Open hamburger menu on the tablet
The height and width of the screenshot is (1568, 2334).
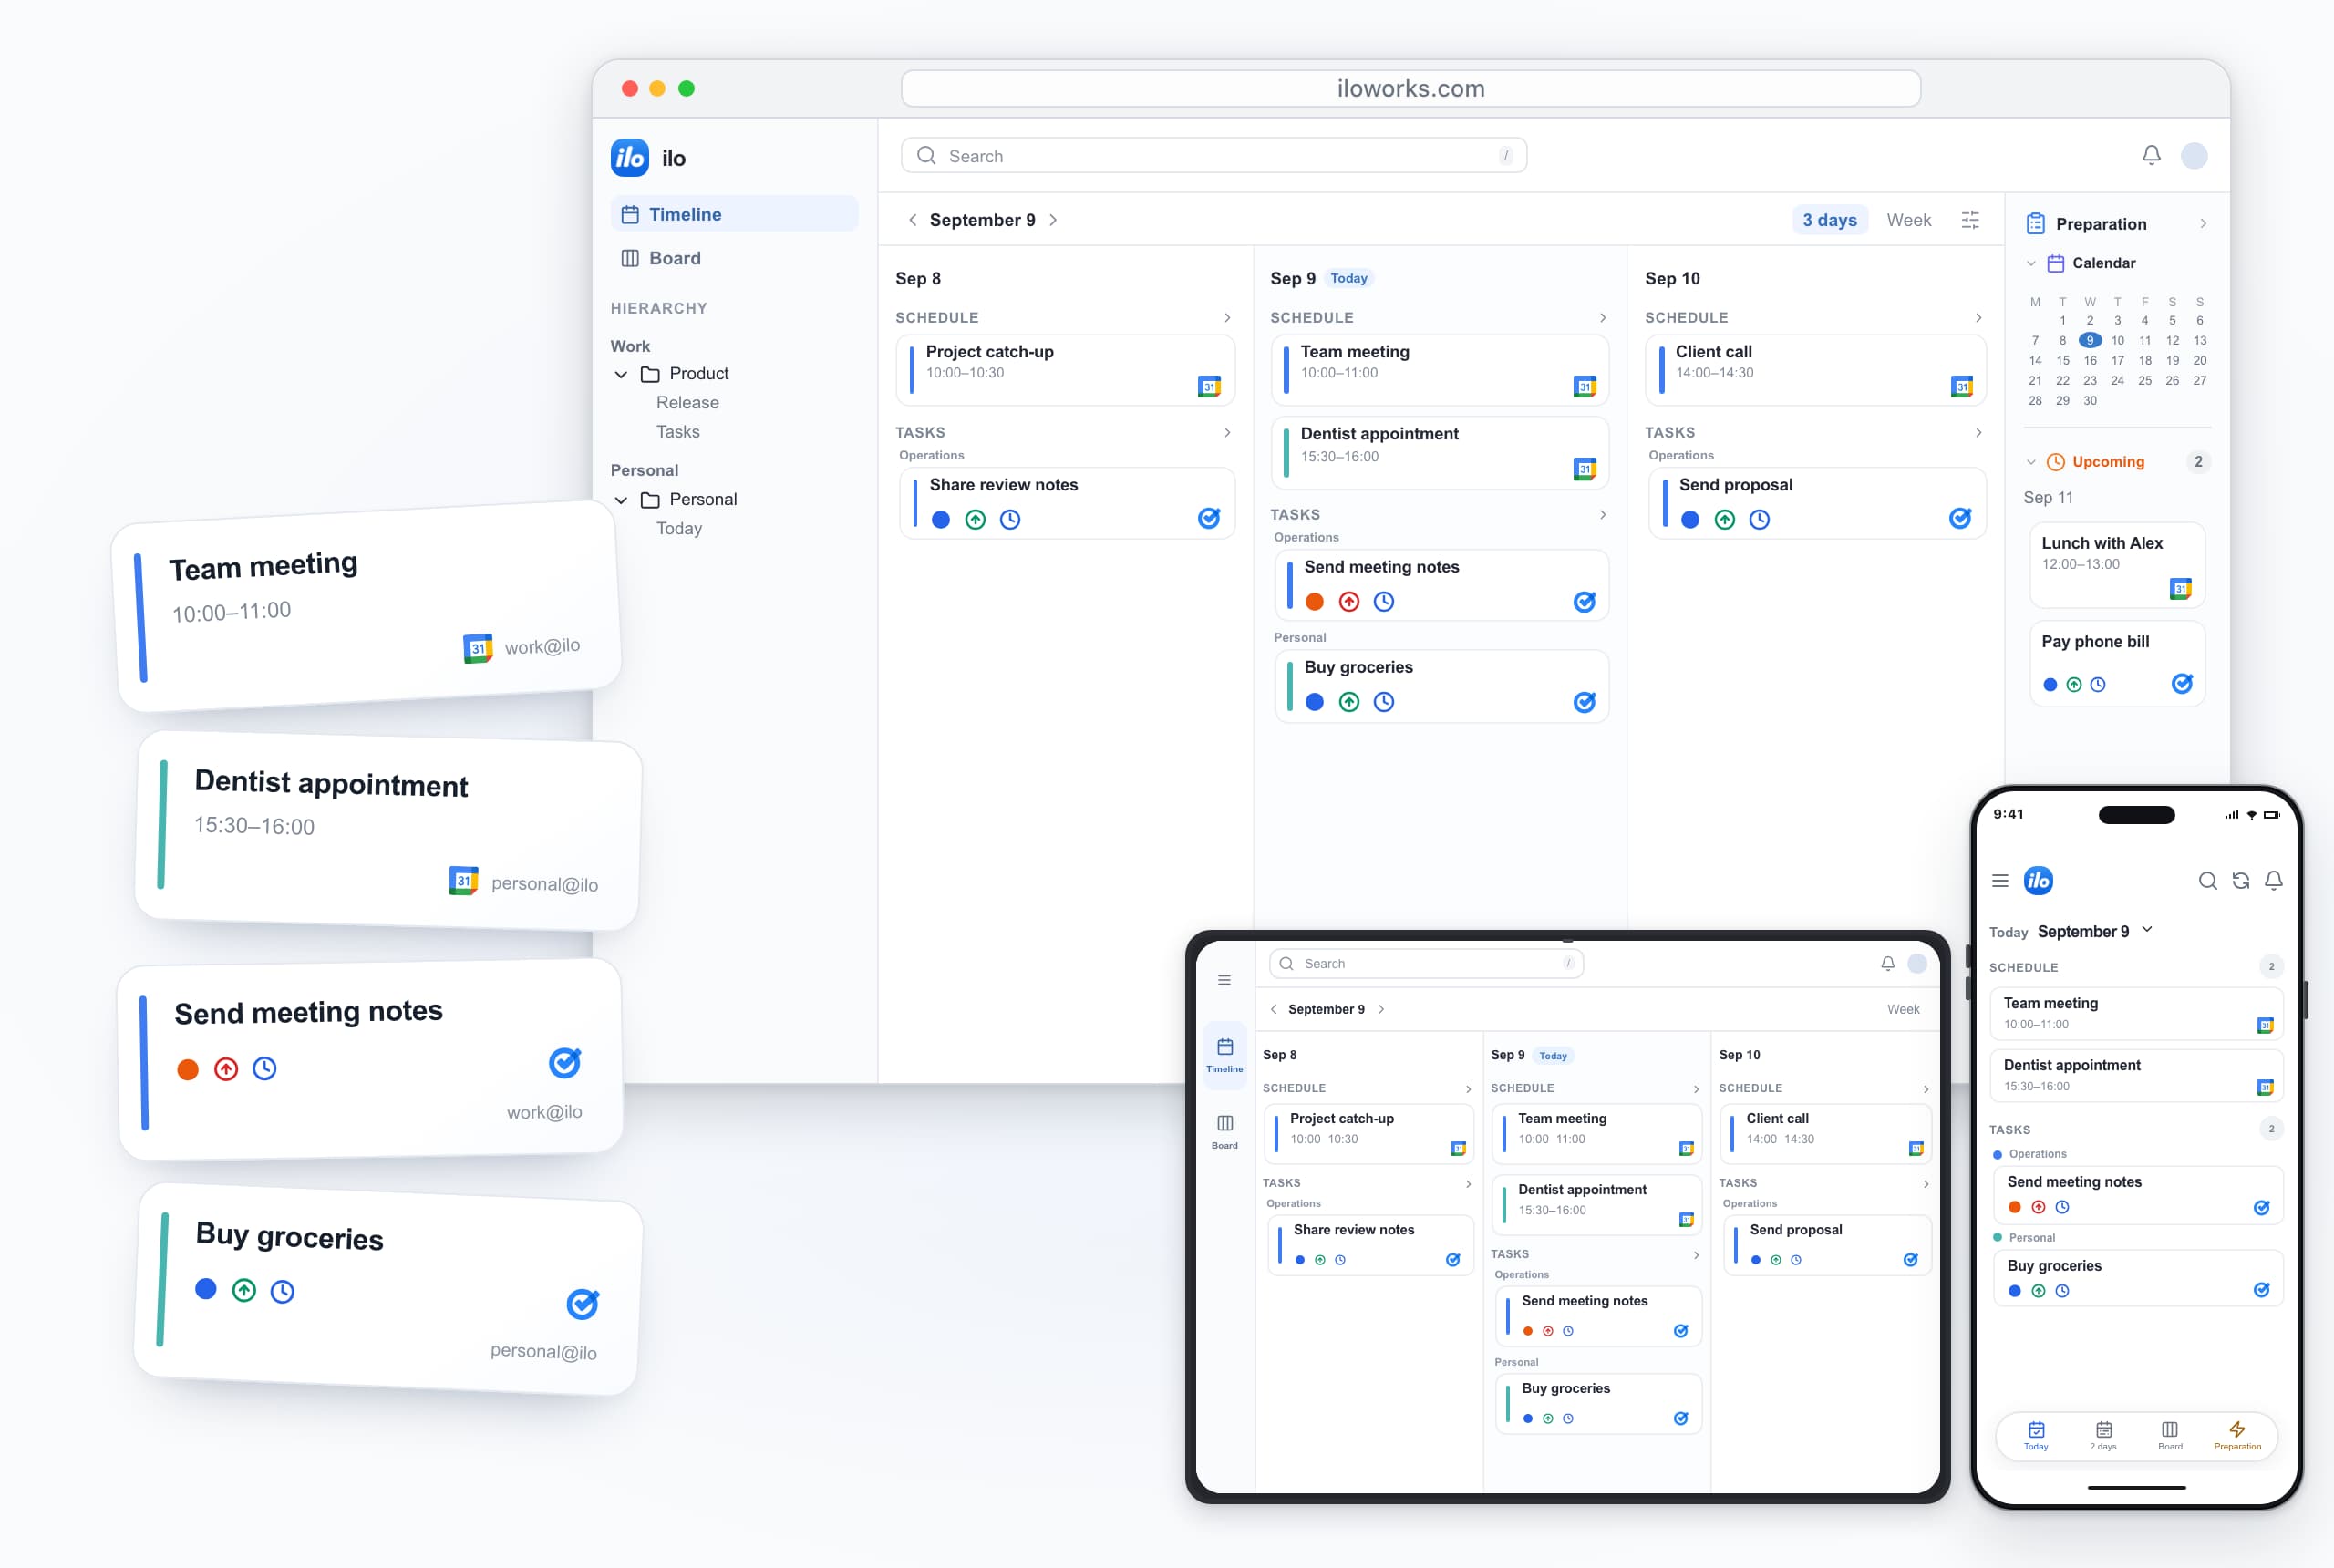(1224, 981)
